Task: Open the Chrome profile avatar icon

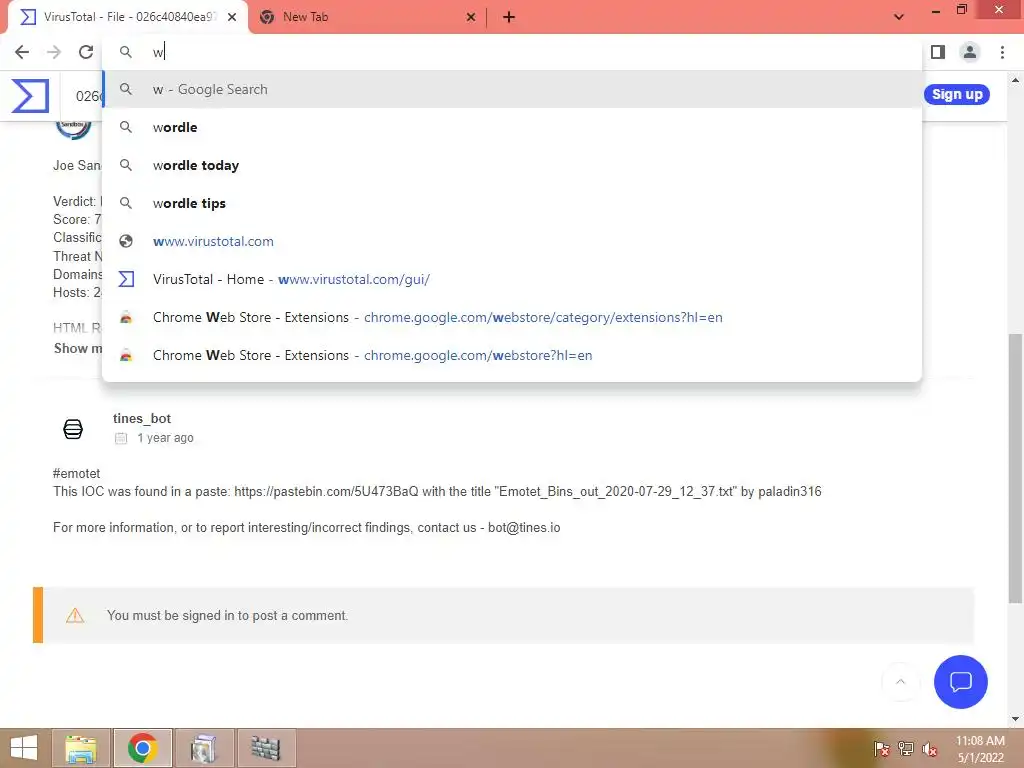Action: [x=970, y=52]
